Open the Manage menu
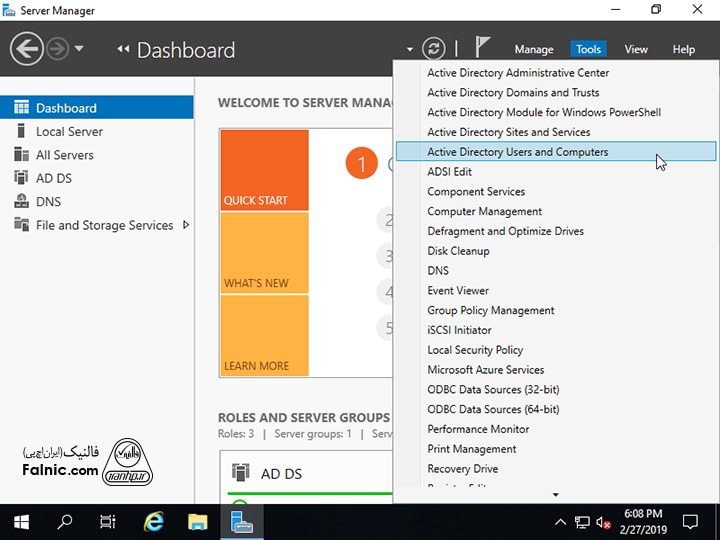 (533, 49)
